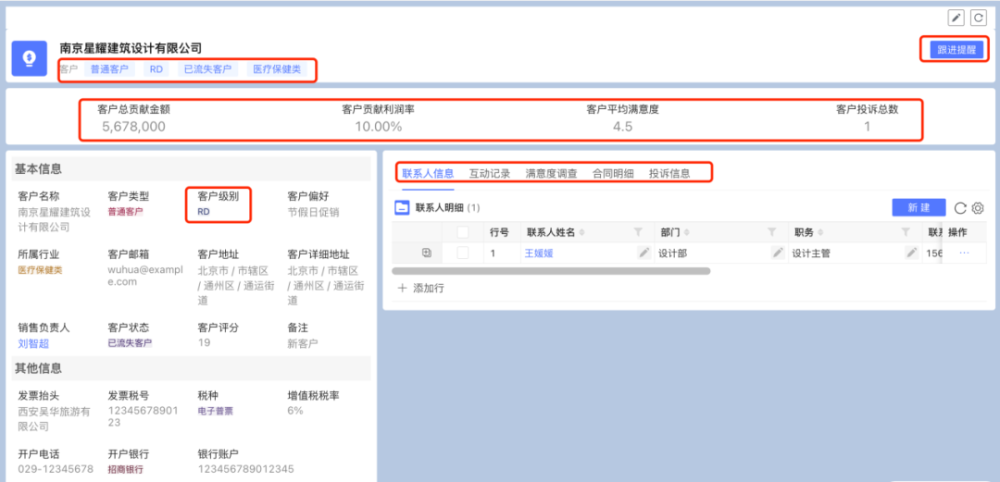Click the 客户评分 value 19
The height and width of the screenshot is (482, 1000).
tap(203, 344)
